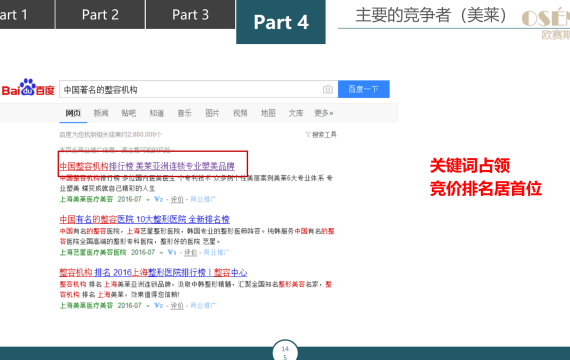
Task: Click V2 badge under 整容机构 排名 2016 result
Action: tap(158, 305)
